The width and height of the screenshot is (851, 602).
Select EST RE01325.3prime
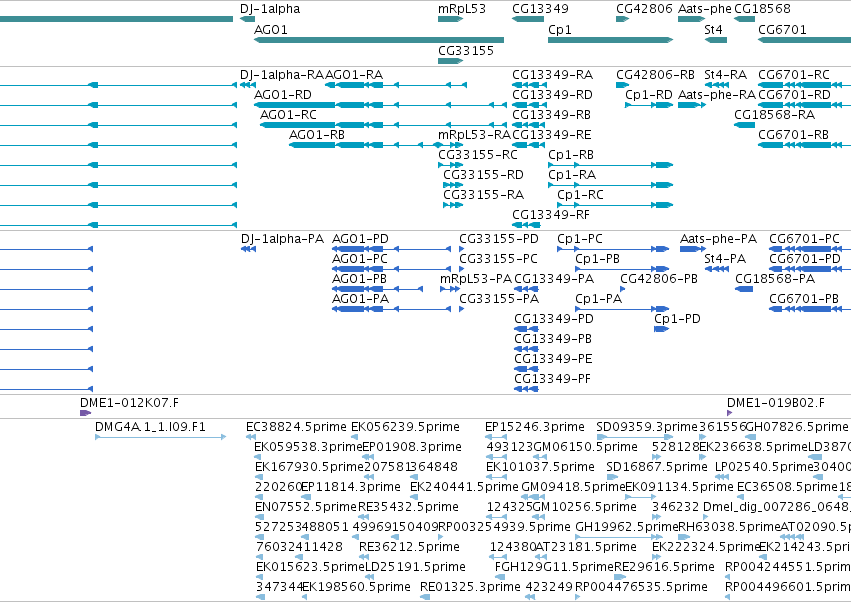click(x=470, y=587)
